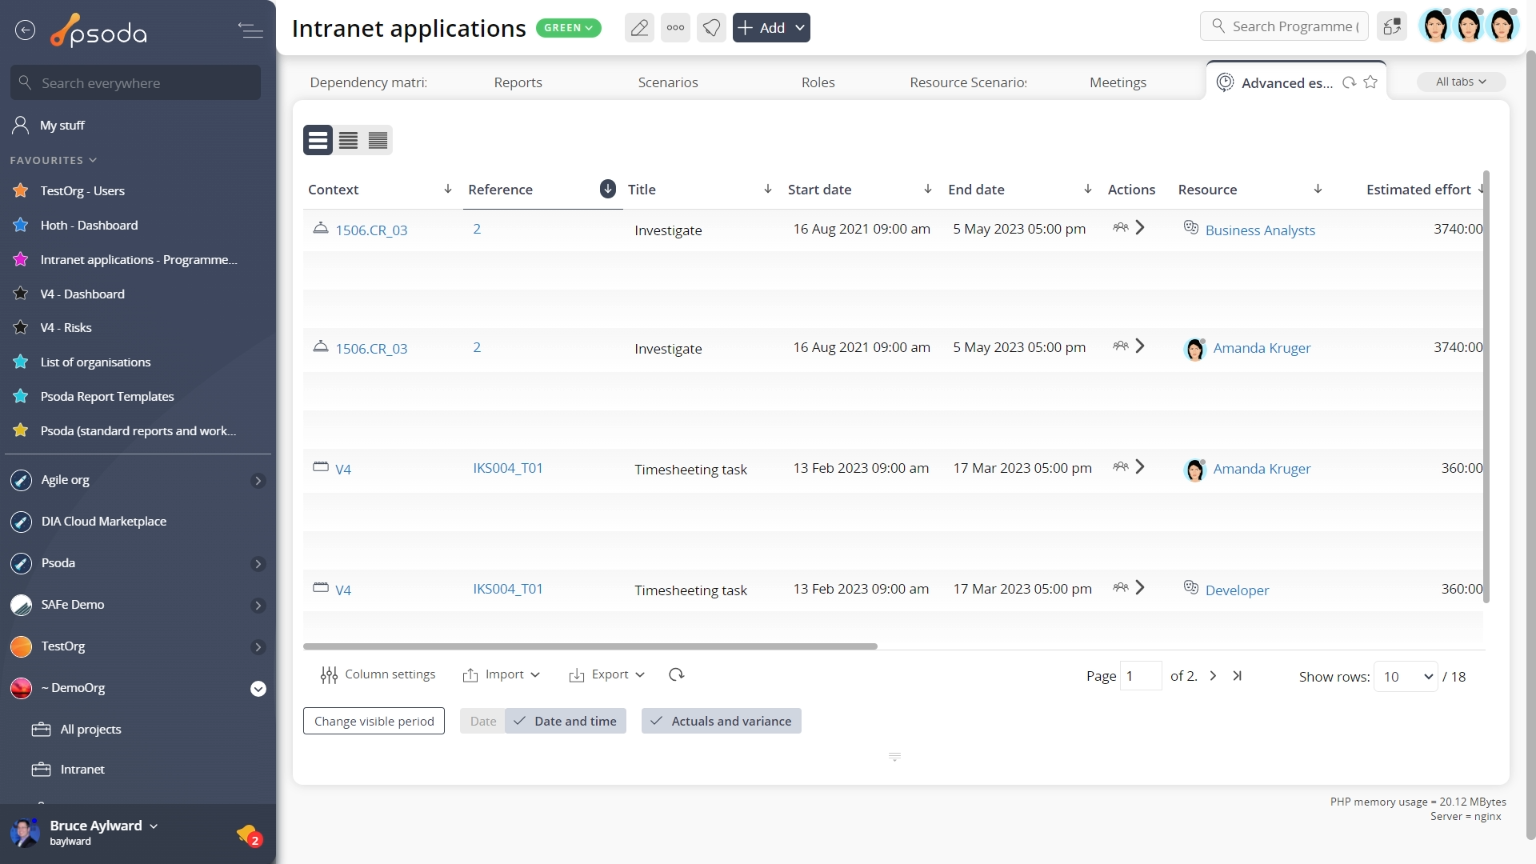The height and width of the screenshot is (864, 1536).
Task: Click the TestOrg - Users favourite star
Action: coord(20,190)
